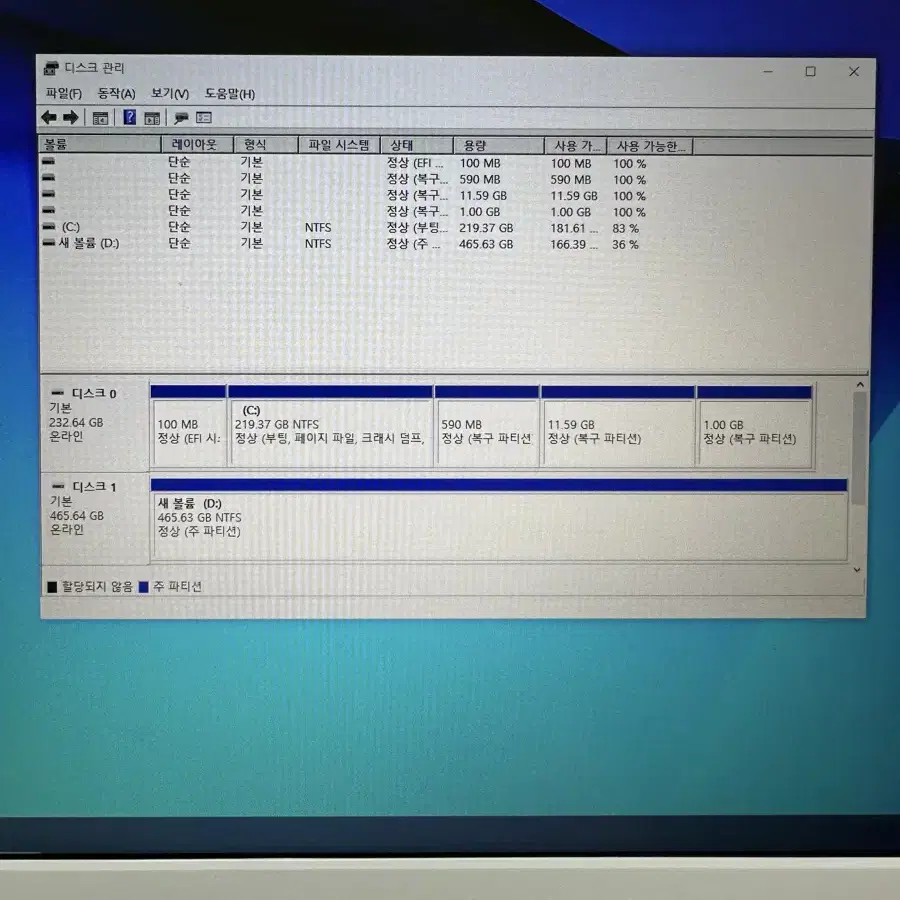This screenshot has height=900, width=900.
Task: Click the 219.37 GB capacity cell
Action: click(486, 228)
